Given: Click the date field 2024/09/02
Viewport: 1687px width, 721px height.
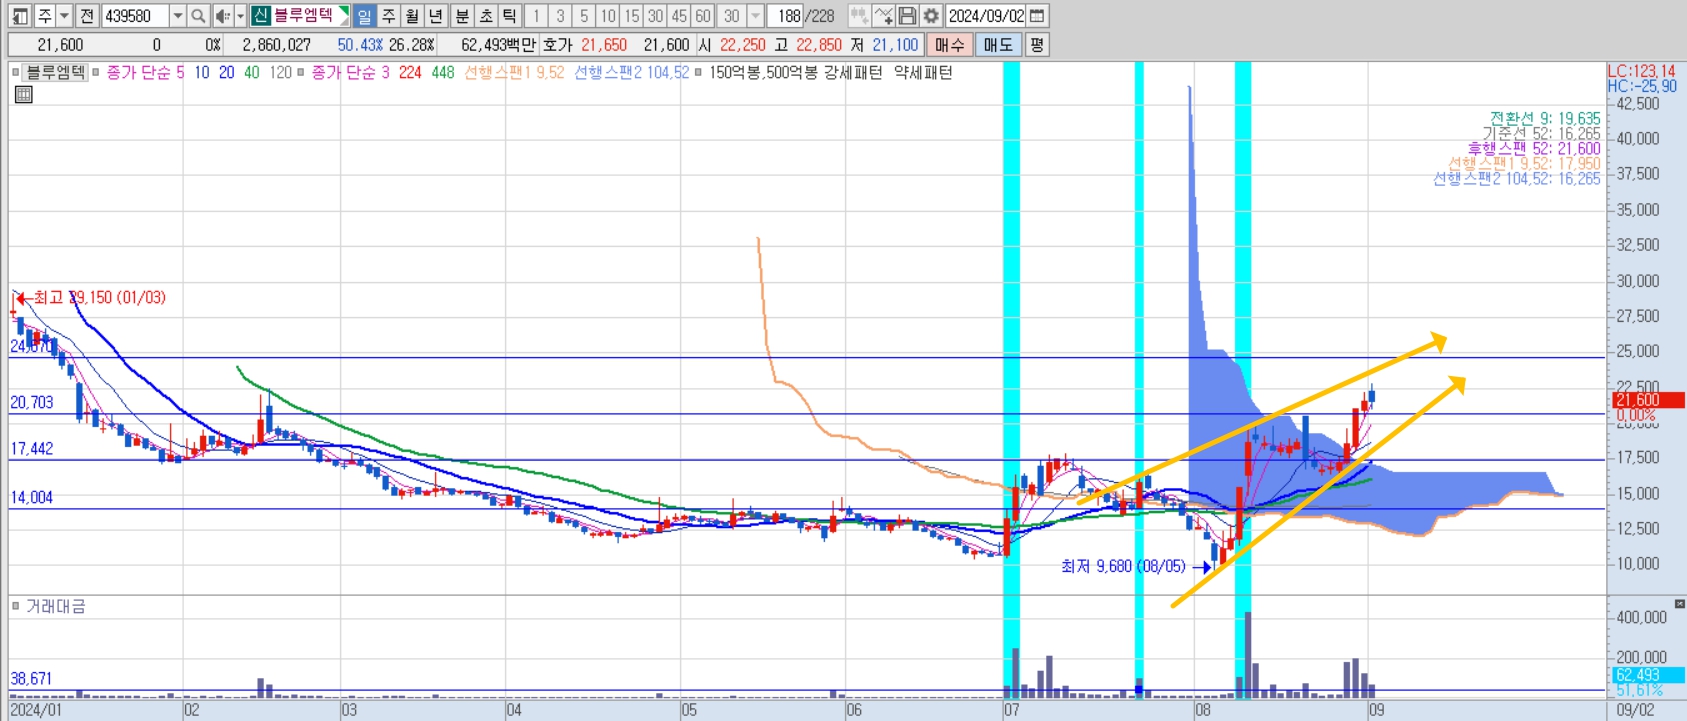Looking at the screenshot, I should (x=986, y=16).
